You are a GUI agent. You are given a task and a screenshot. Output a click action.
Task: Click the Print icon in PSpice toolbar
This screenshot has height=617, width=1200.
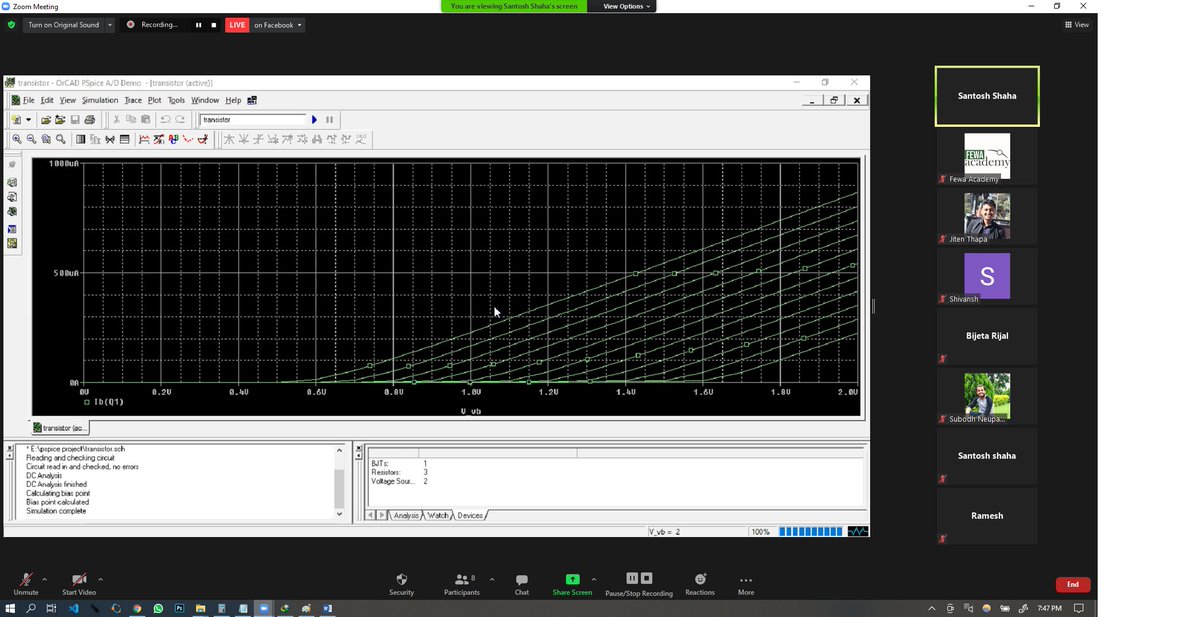(89, 119)
